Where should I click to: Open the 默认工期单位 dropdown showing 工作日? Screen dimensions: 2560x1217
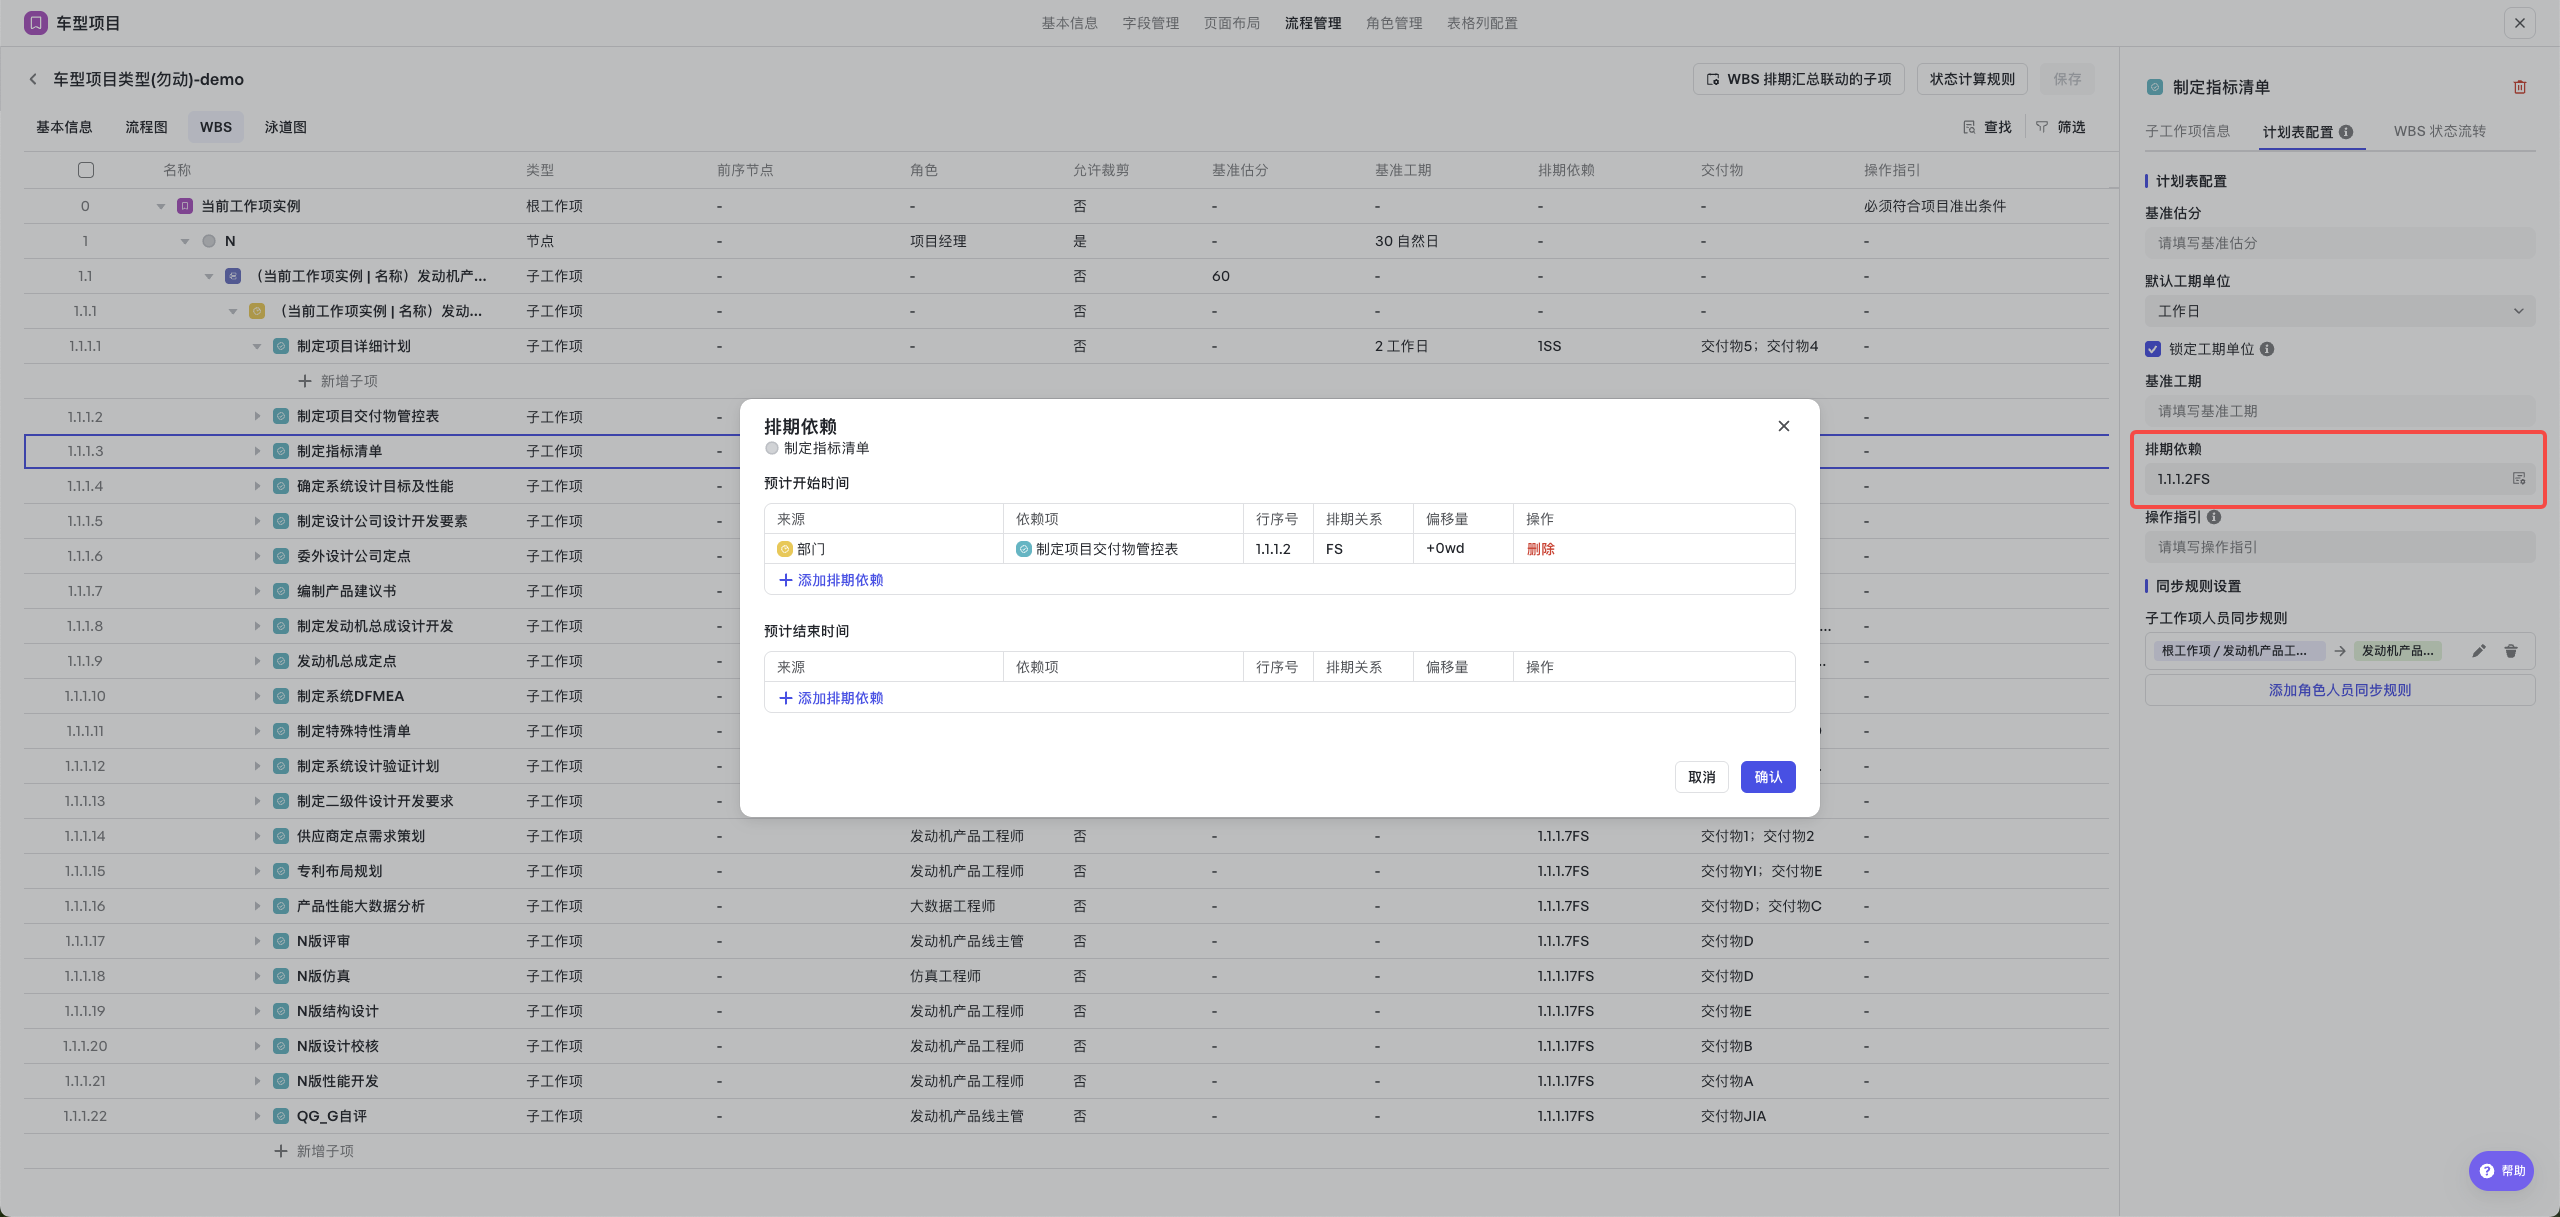[2339, 311]
